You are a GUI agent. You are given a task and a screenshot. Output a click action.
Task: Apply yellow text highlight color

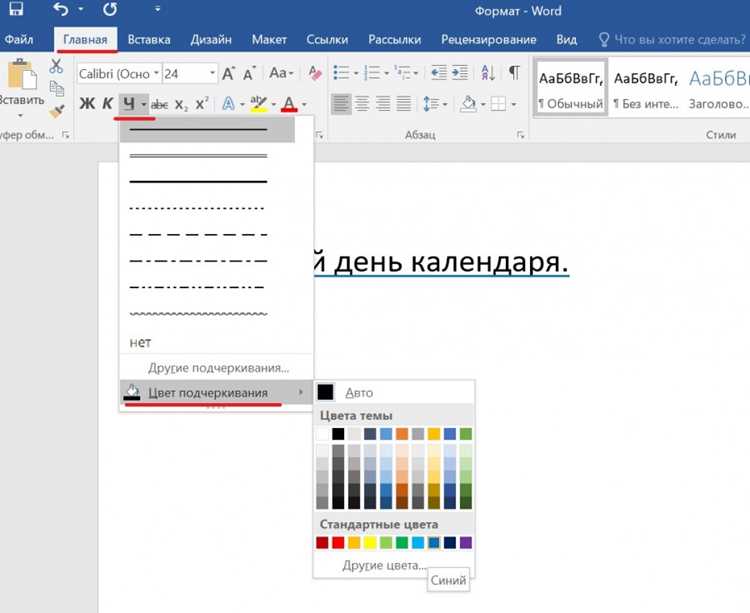click(259, 104)
